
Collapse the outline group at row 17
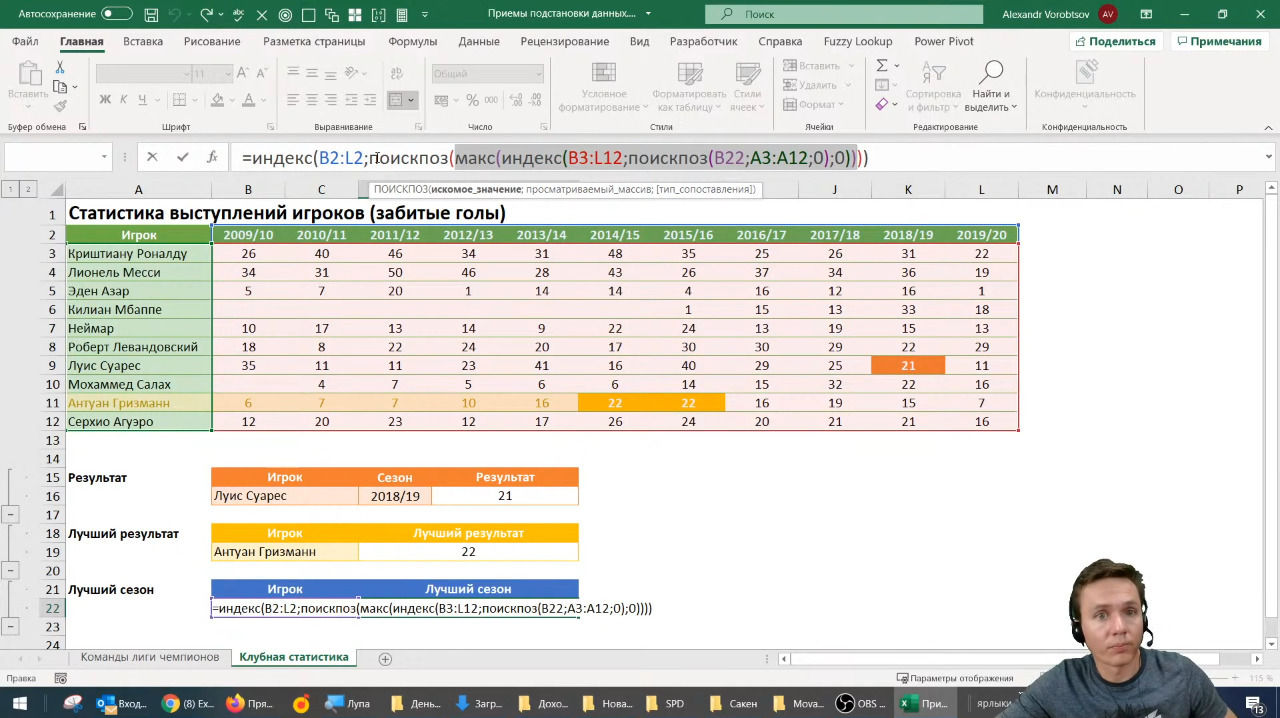click(x=10, y=515)
